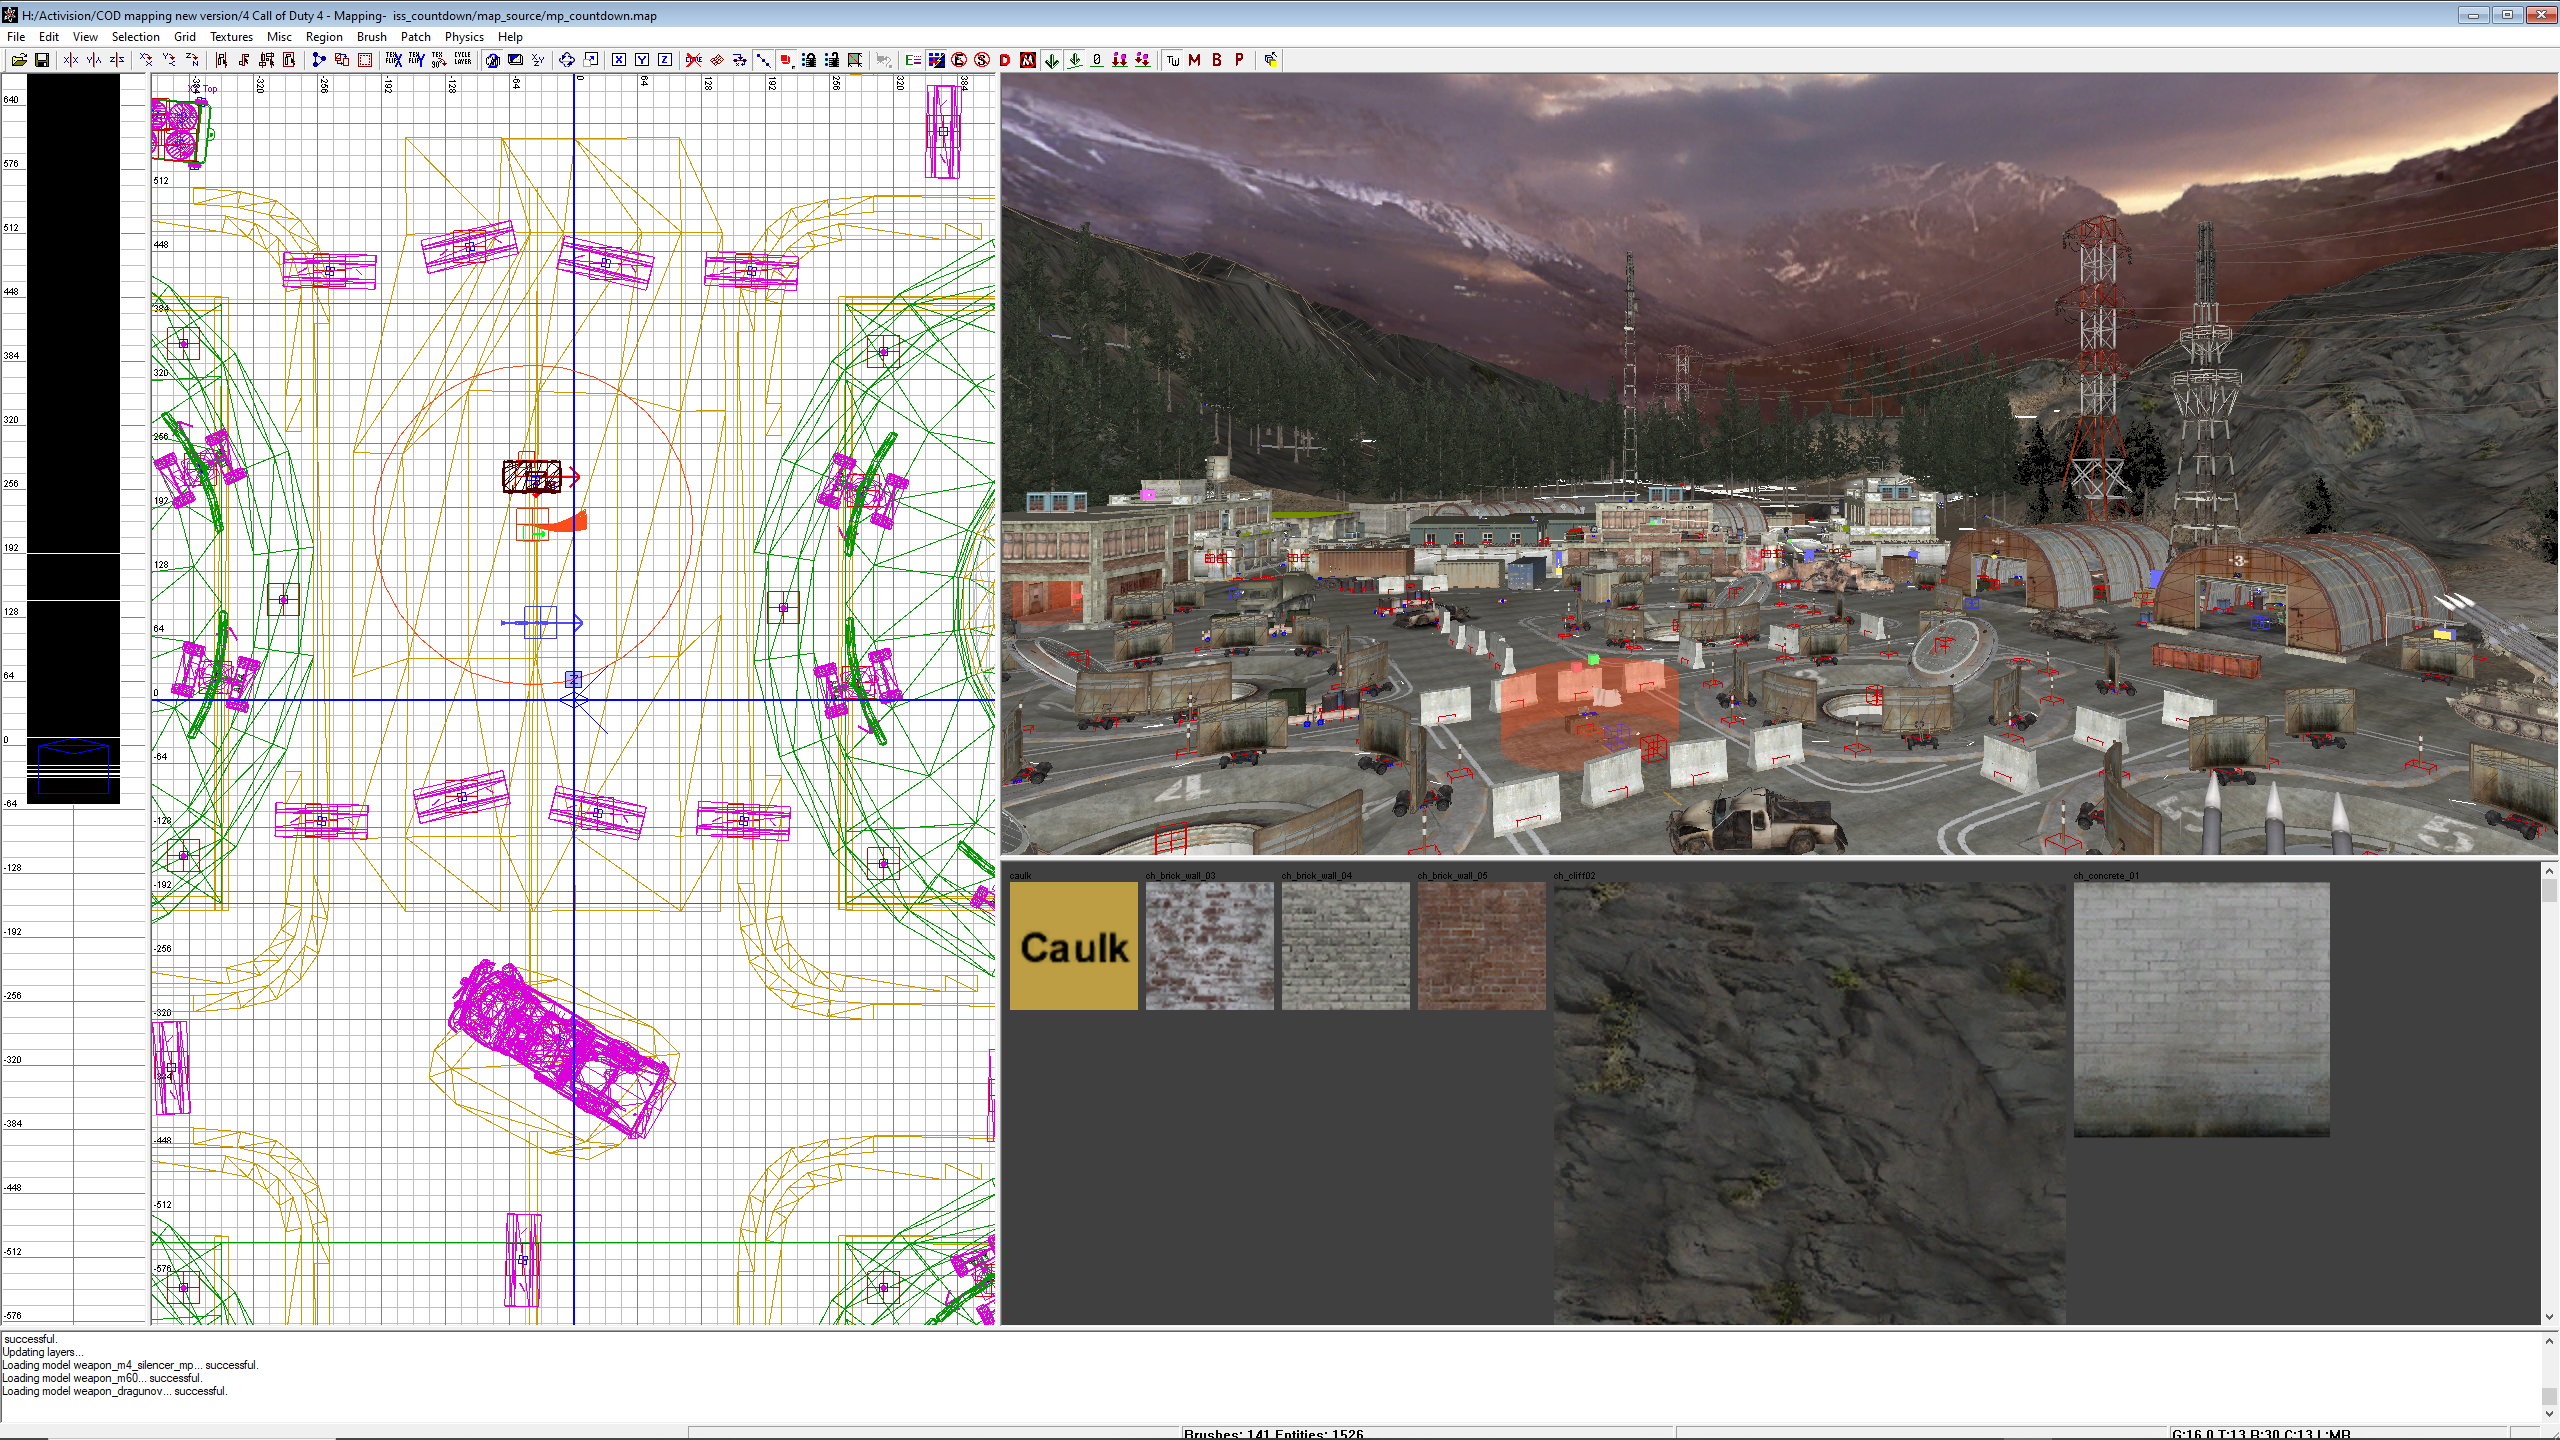Open the Patch menu
Image resolution: width=2560 pixels, height=1440 pixels.
[416, 37]
